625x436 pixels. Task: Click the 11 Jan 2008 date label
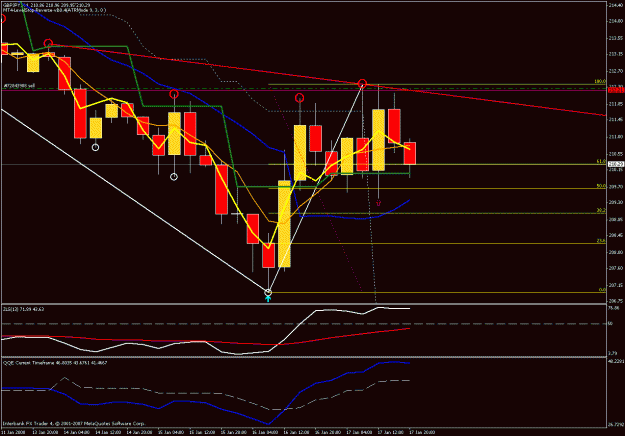12,432
